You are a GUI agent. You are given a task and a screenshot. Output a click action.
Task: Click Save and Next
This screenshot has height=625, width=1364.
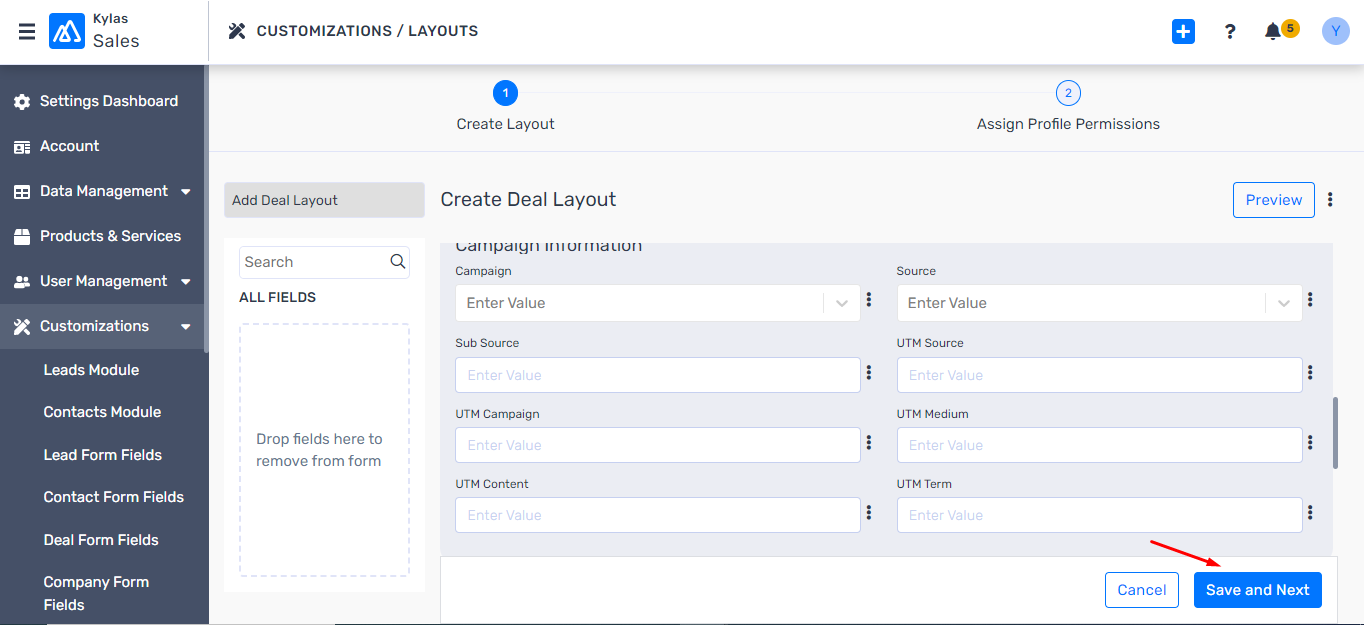(x=1258, y=590)
